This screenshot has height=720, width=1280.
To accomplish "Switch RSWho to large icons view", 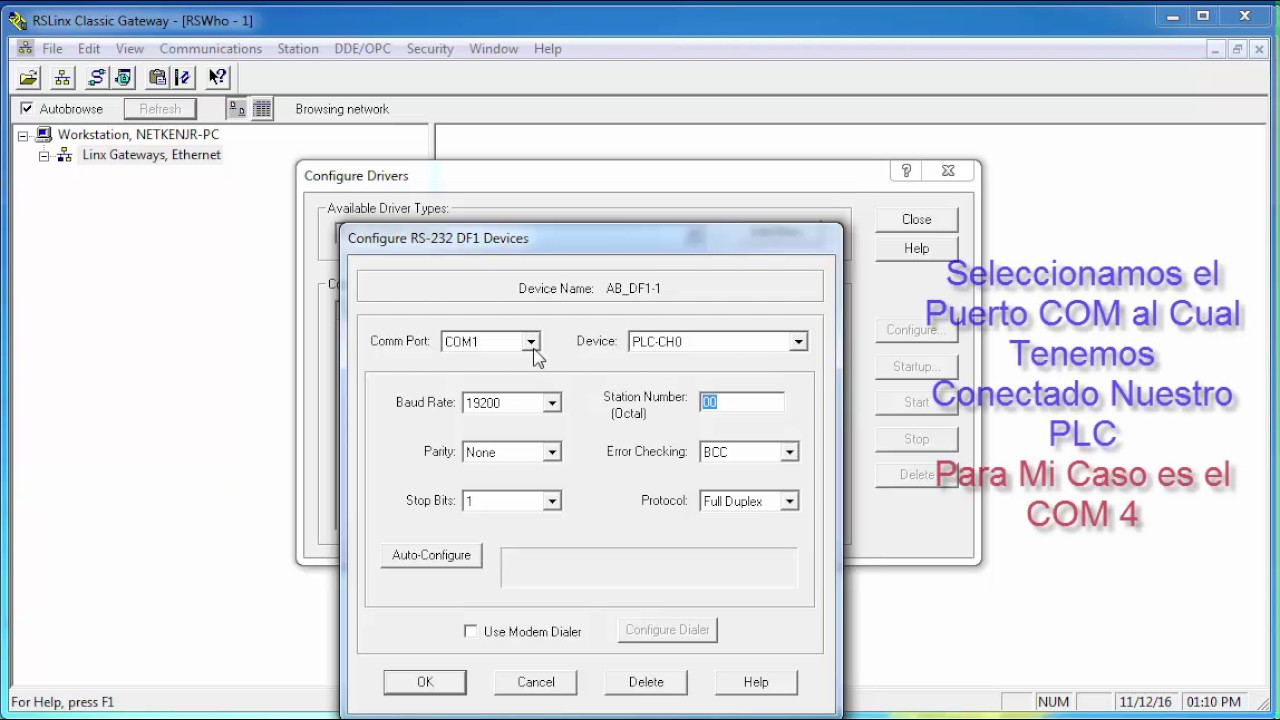I will 237,108.
